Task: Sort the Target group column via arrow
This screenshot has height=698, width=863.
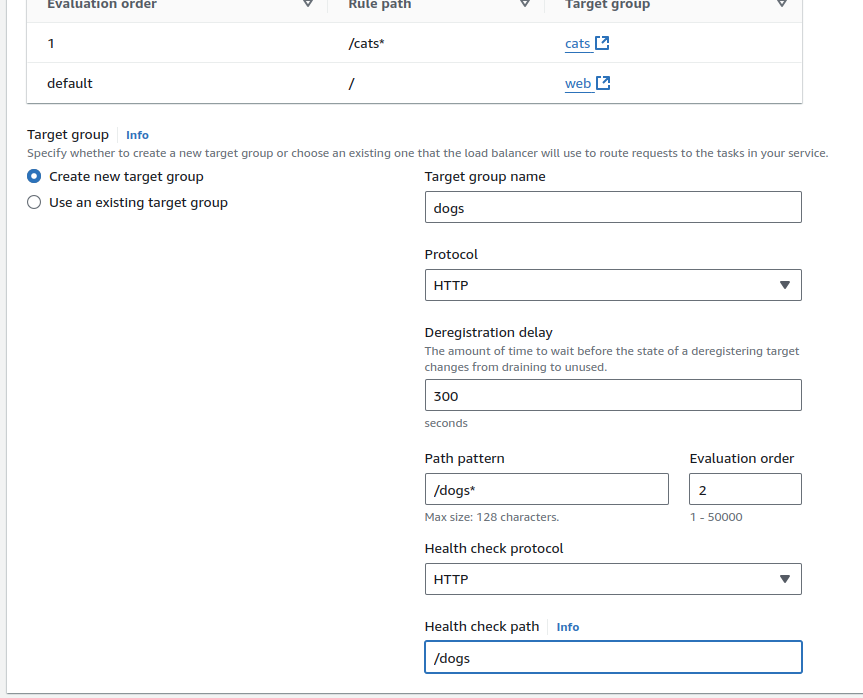Action: [x=782, y=5]
